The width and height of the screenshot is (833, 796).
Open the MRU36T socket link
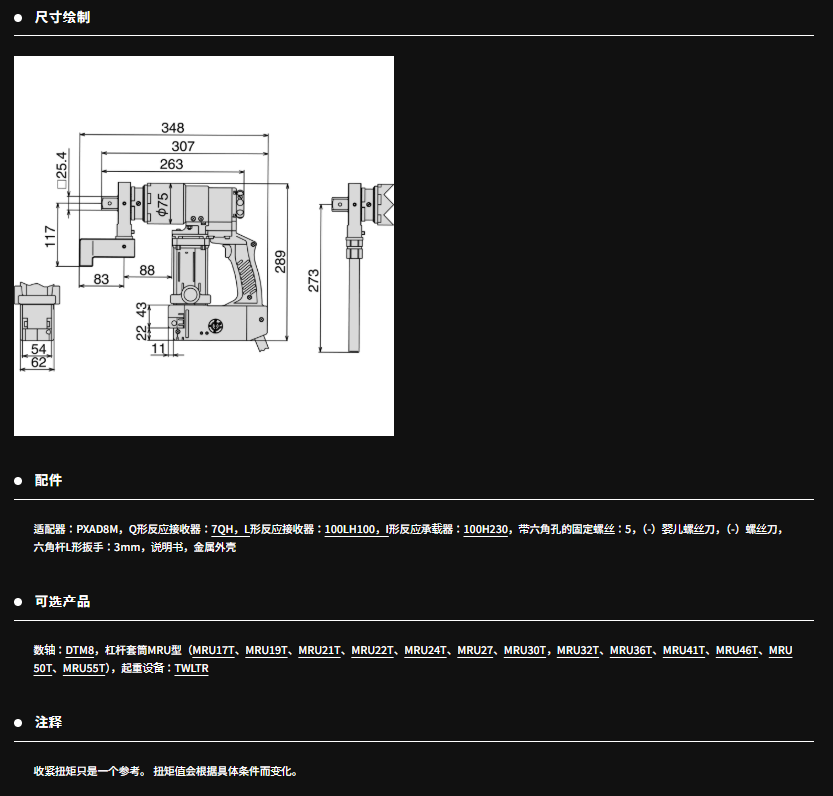point(631,650)
